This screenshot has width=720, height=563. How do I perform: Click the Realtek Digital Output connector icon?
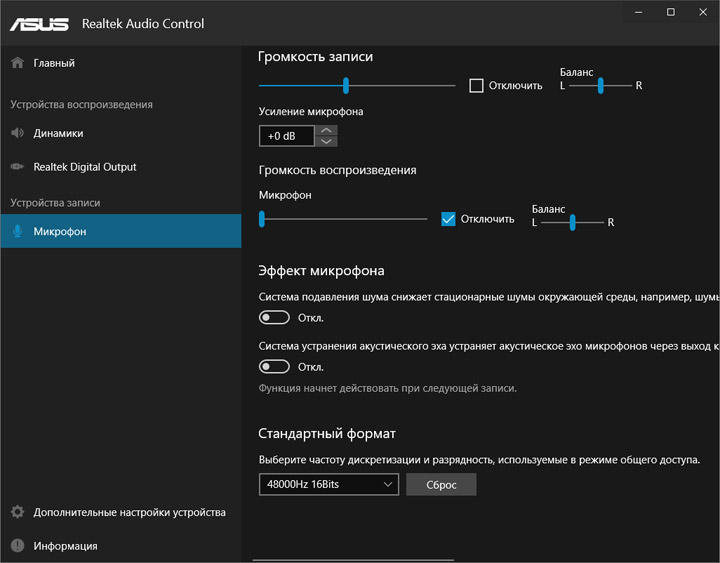pyautogui.click(x=17, y=167)
